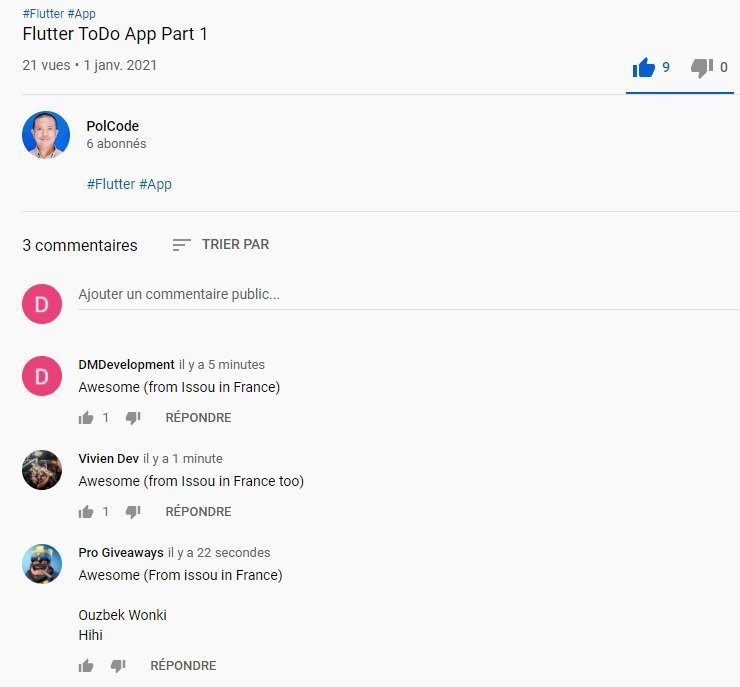Open DMDevelopment channel name
Screen dimensions: 740x687
126,365
